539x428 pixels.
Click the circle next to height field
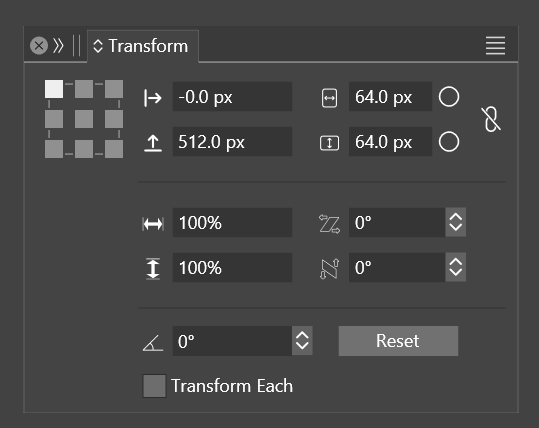tap(449, 142)
